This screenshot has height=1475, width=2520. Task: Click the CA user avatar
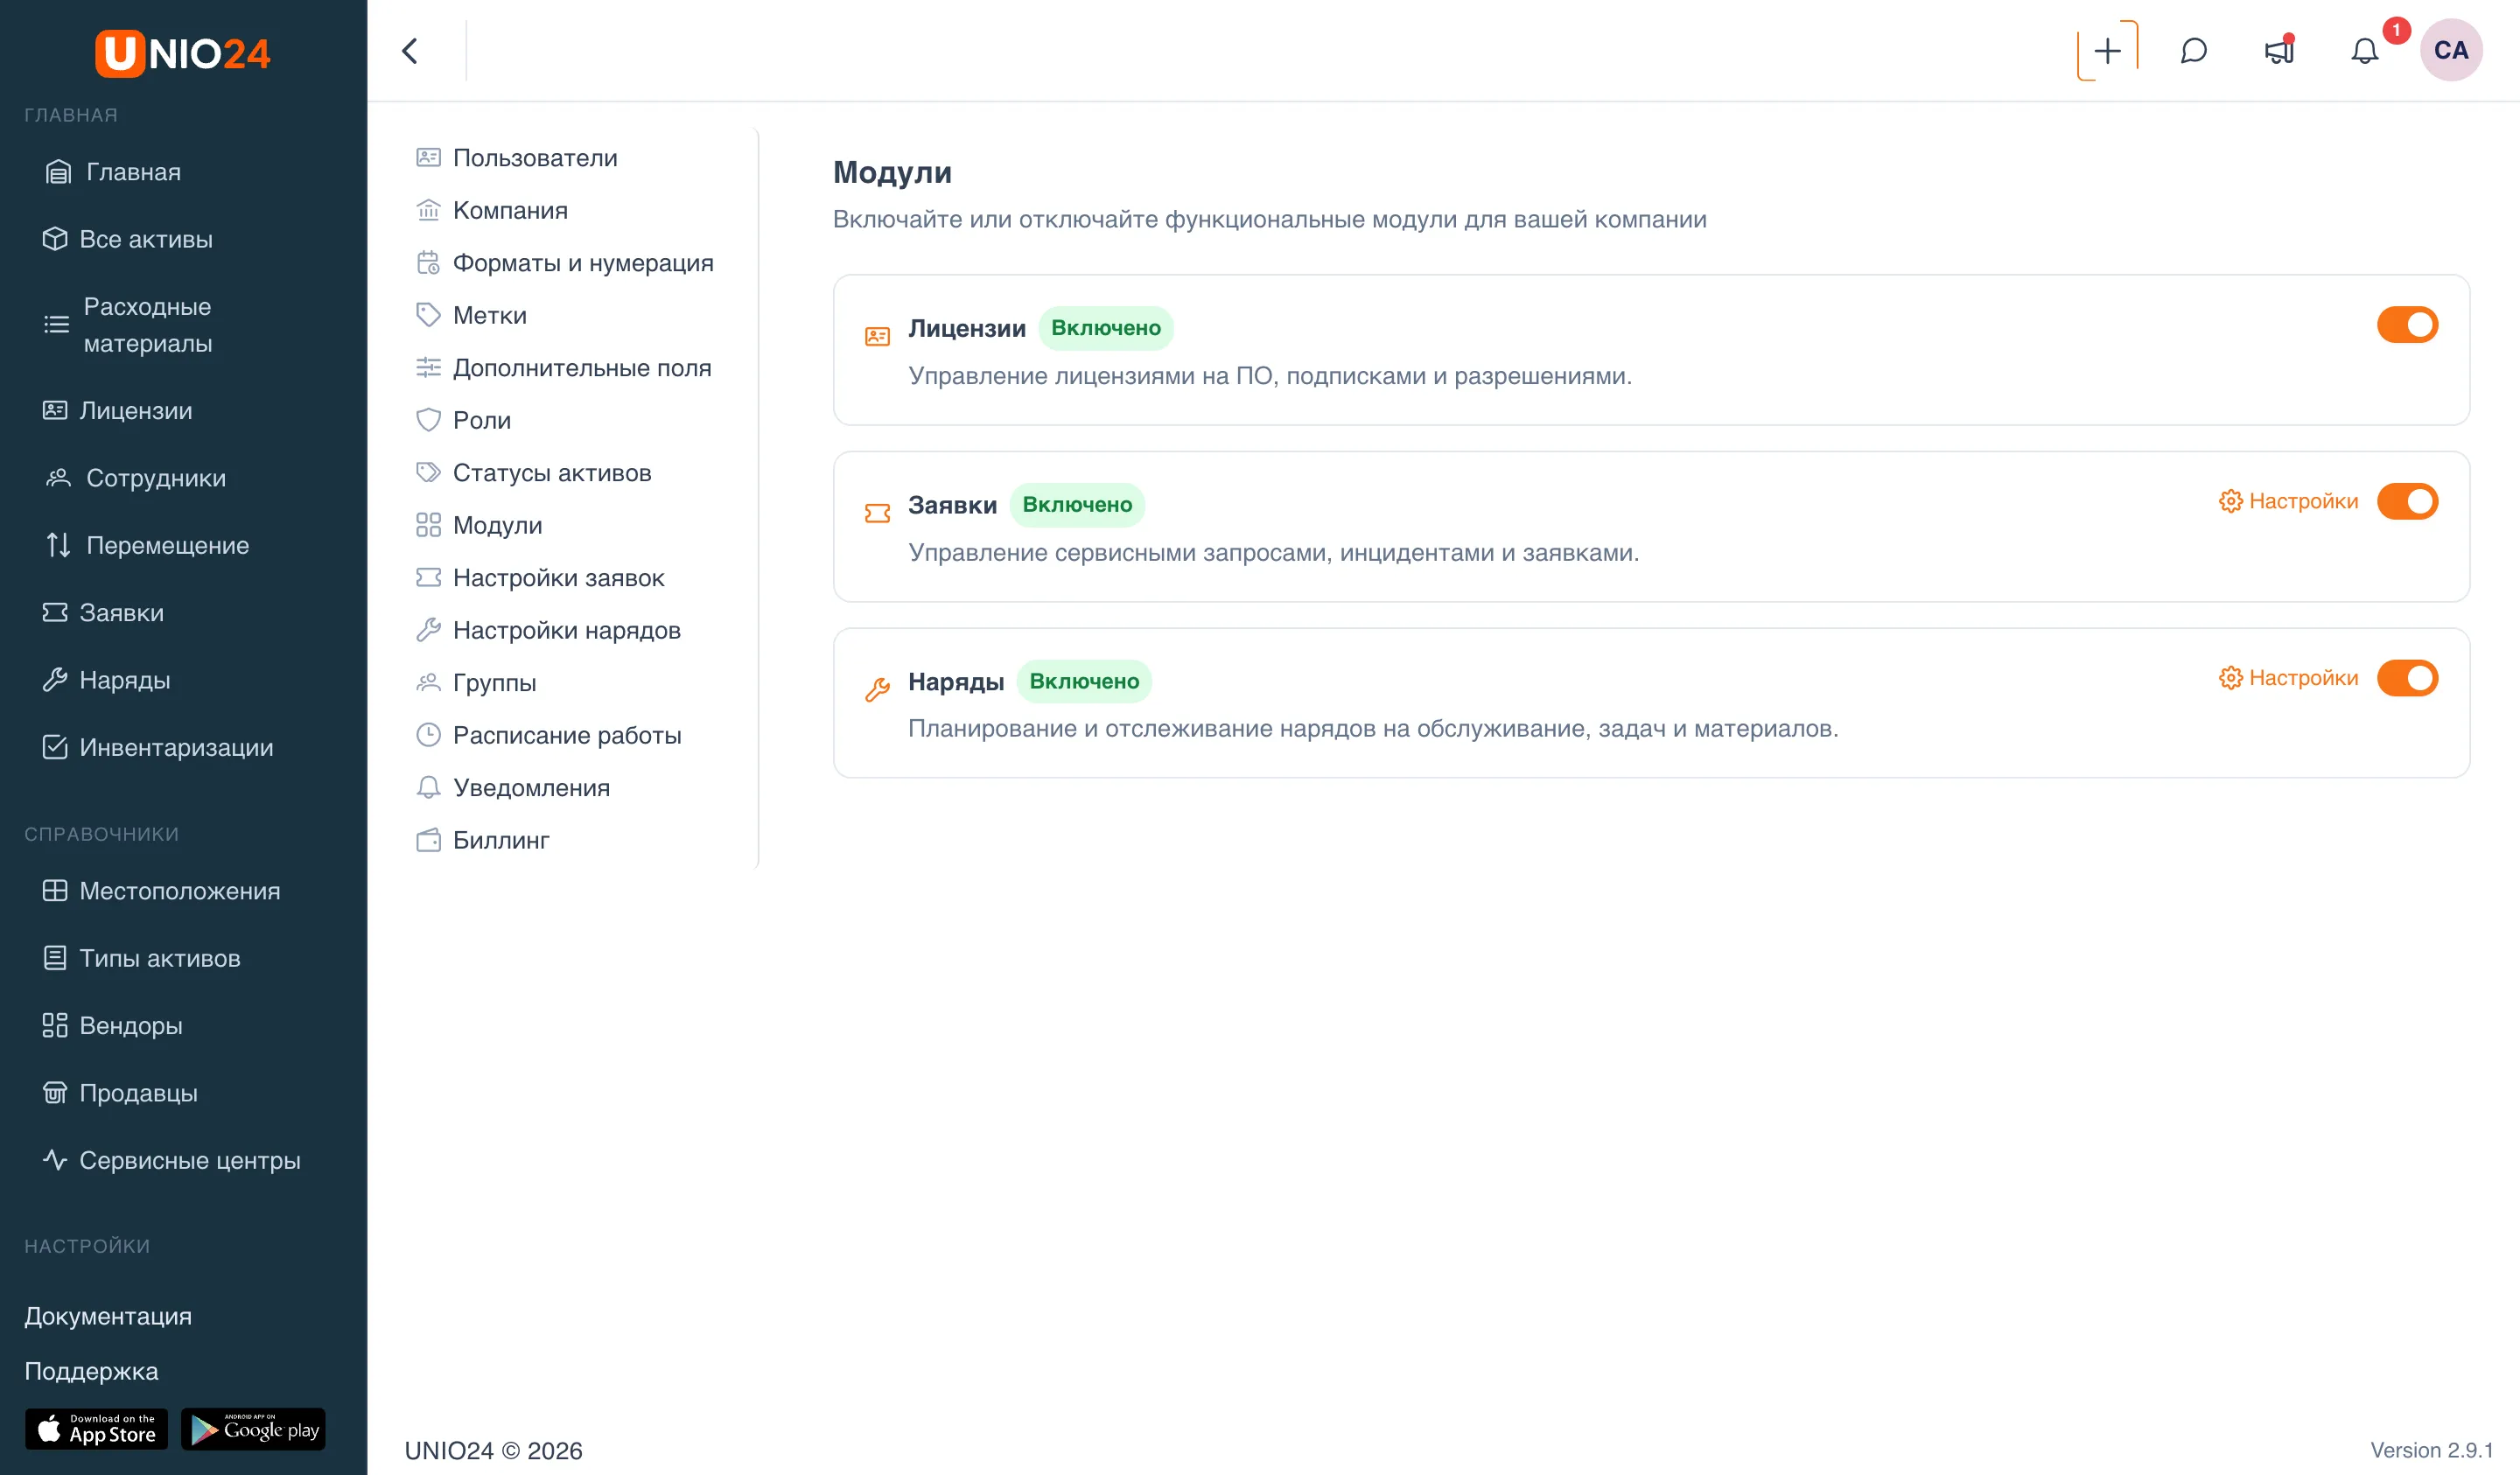(x=2450, y=50)
